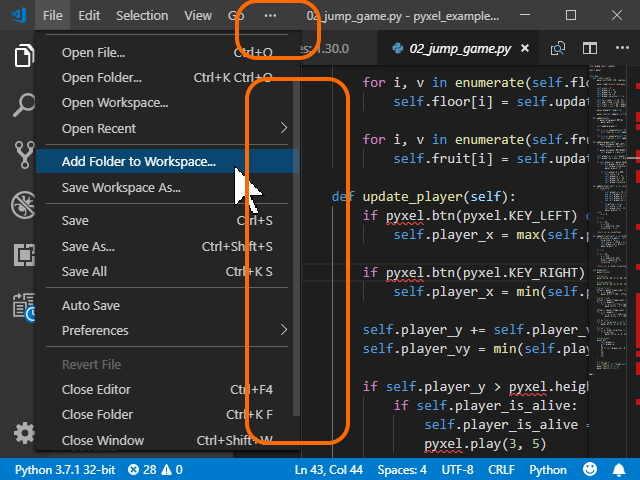This screenshot has width=640, height=480.
Task: Toggle Auto Save in File menu
Action: click(x=167, y=306)
